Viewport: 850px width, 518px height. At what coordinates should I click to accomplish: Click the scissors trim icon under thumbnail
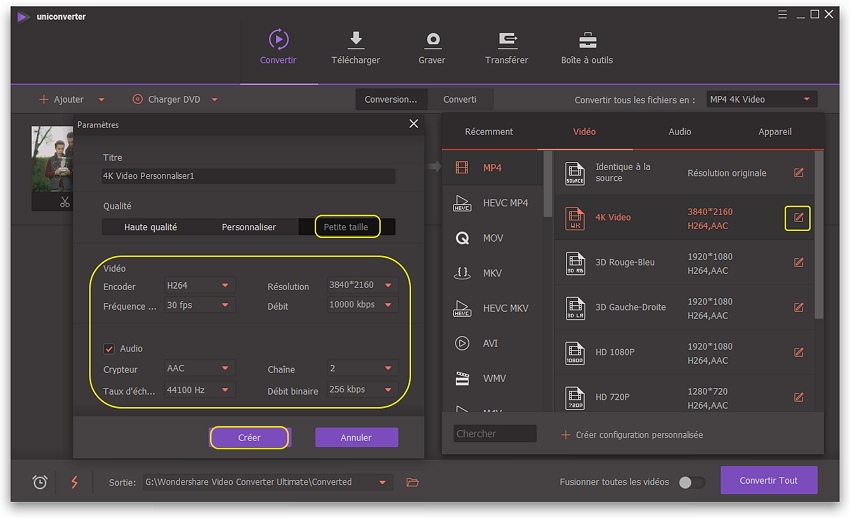[65, 203]
